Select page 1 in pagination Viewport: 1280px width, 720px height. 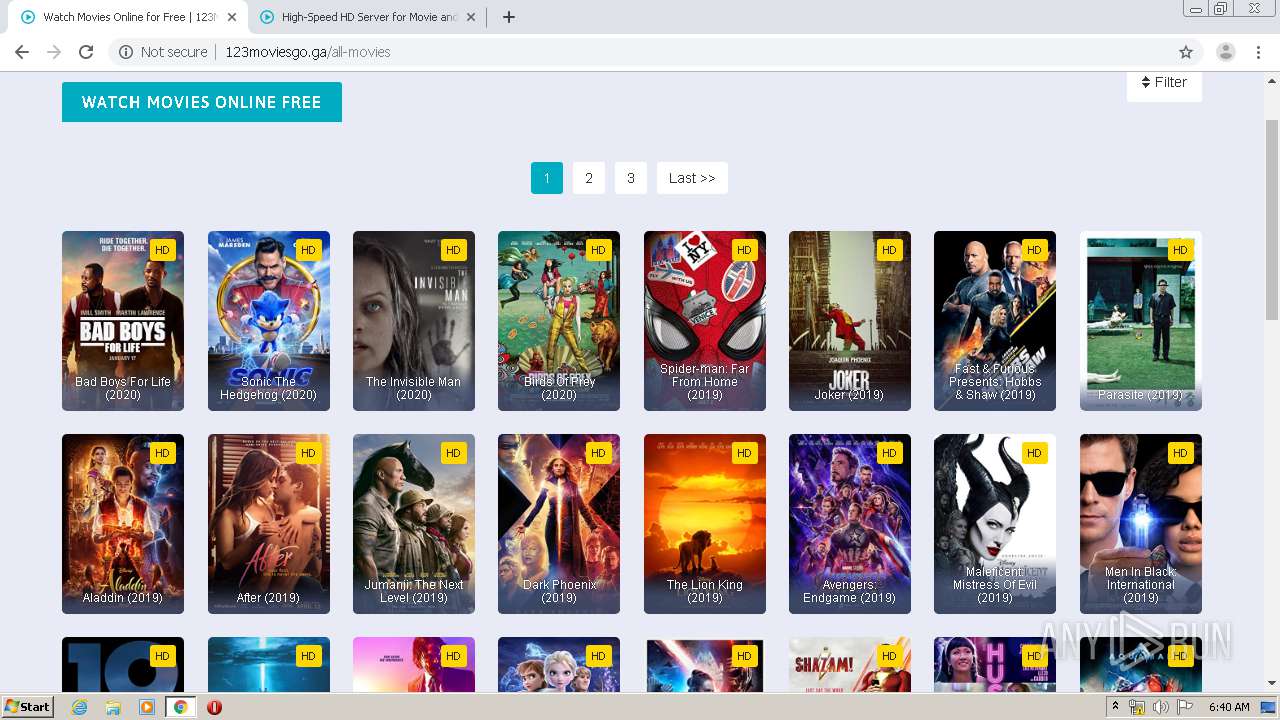[547, 178]
